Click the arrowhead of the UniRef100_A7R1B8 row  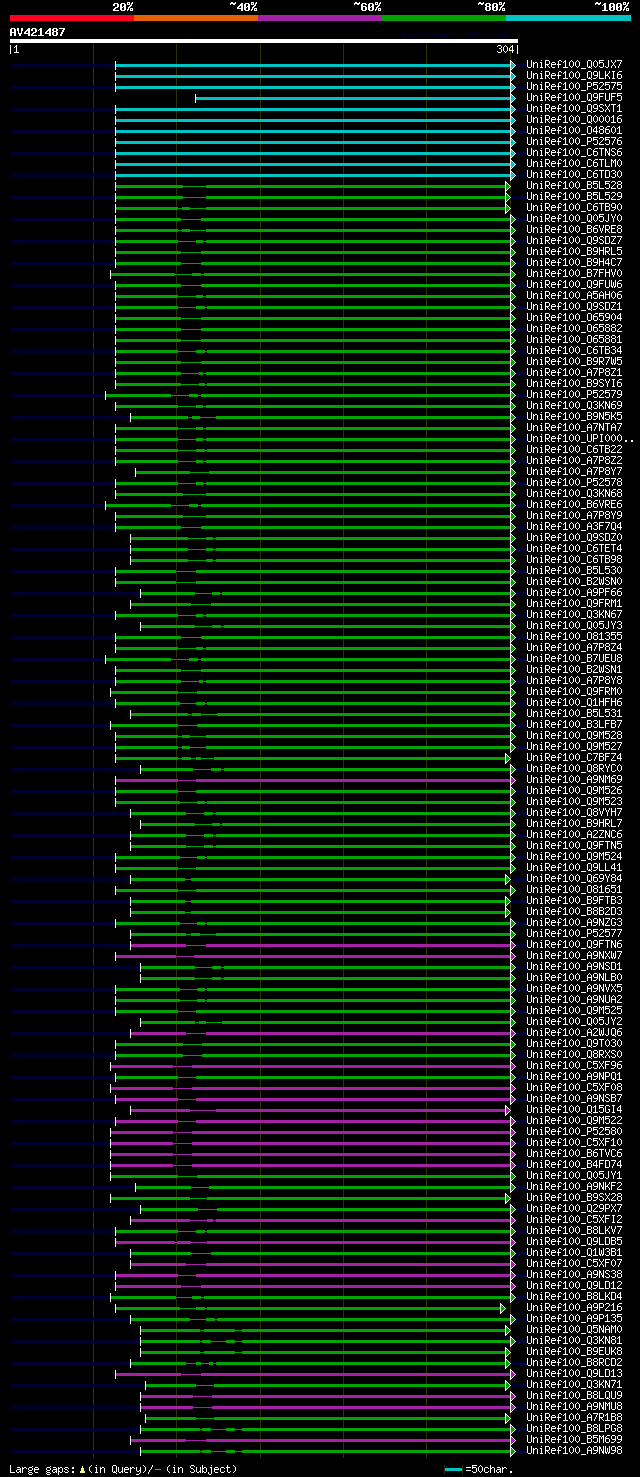tap(508, 1418)
